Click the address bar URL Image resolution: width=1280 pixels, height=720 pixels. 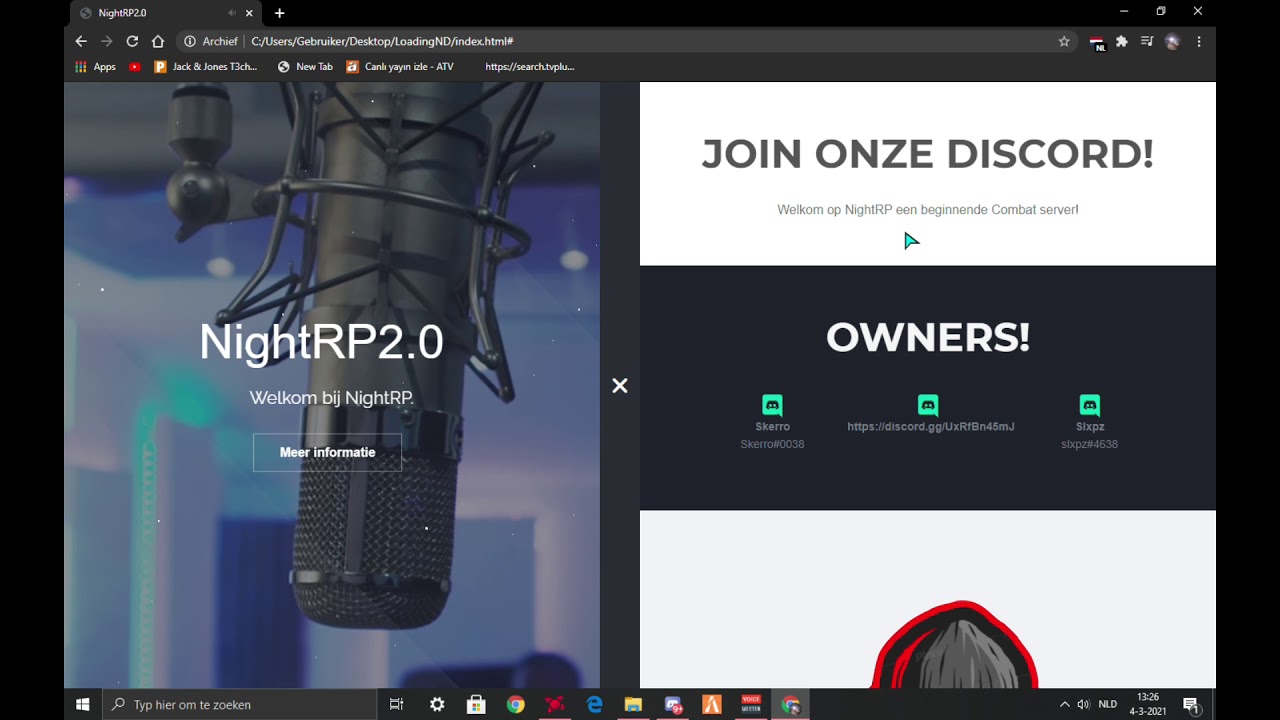[x=382, y=41]
